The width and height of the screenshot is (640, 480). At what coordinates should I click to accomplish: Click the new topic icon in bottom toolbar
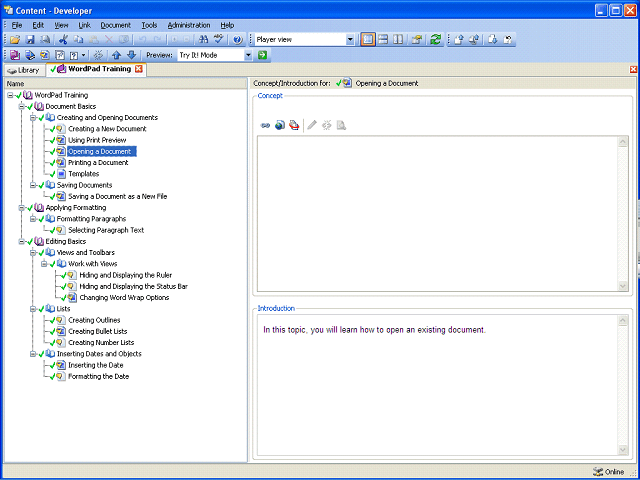[x=45, y=55]
